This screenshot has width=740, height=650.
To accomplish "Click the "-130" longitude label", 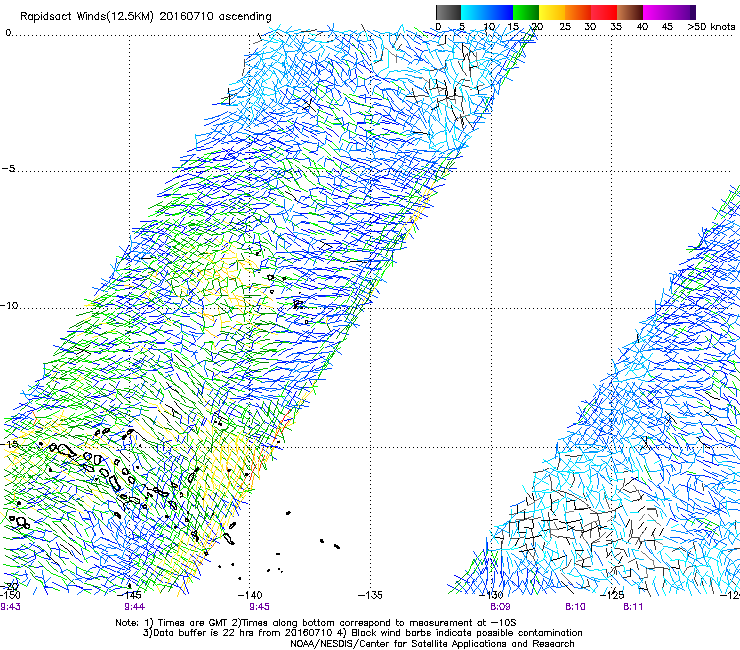I will (x=492, y=595).
